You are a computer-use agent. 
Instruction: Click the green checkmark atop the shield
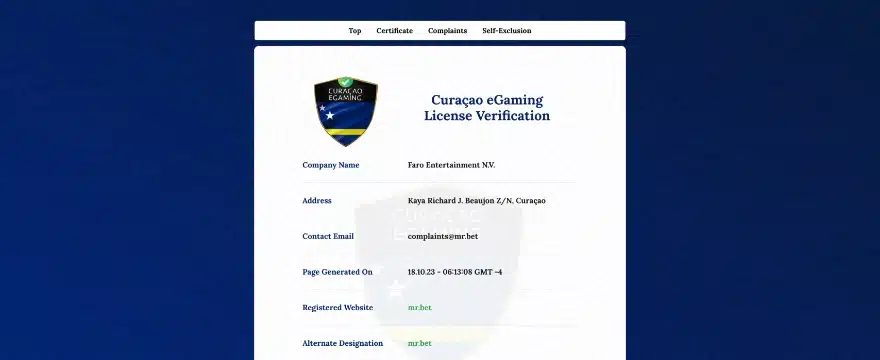pyautogui.click(x=346, y=82)
